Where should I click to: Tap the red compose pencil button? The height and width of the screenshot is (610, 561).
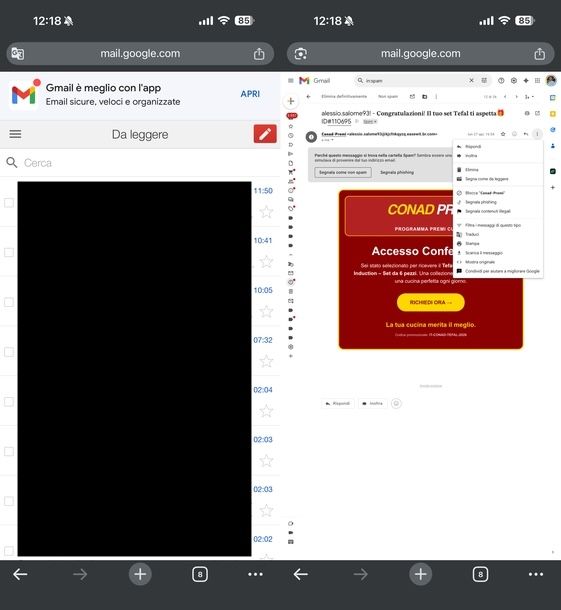[x=265, y=134]
